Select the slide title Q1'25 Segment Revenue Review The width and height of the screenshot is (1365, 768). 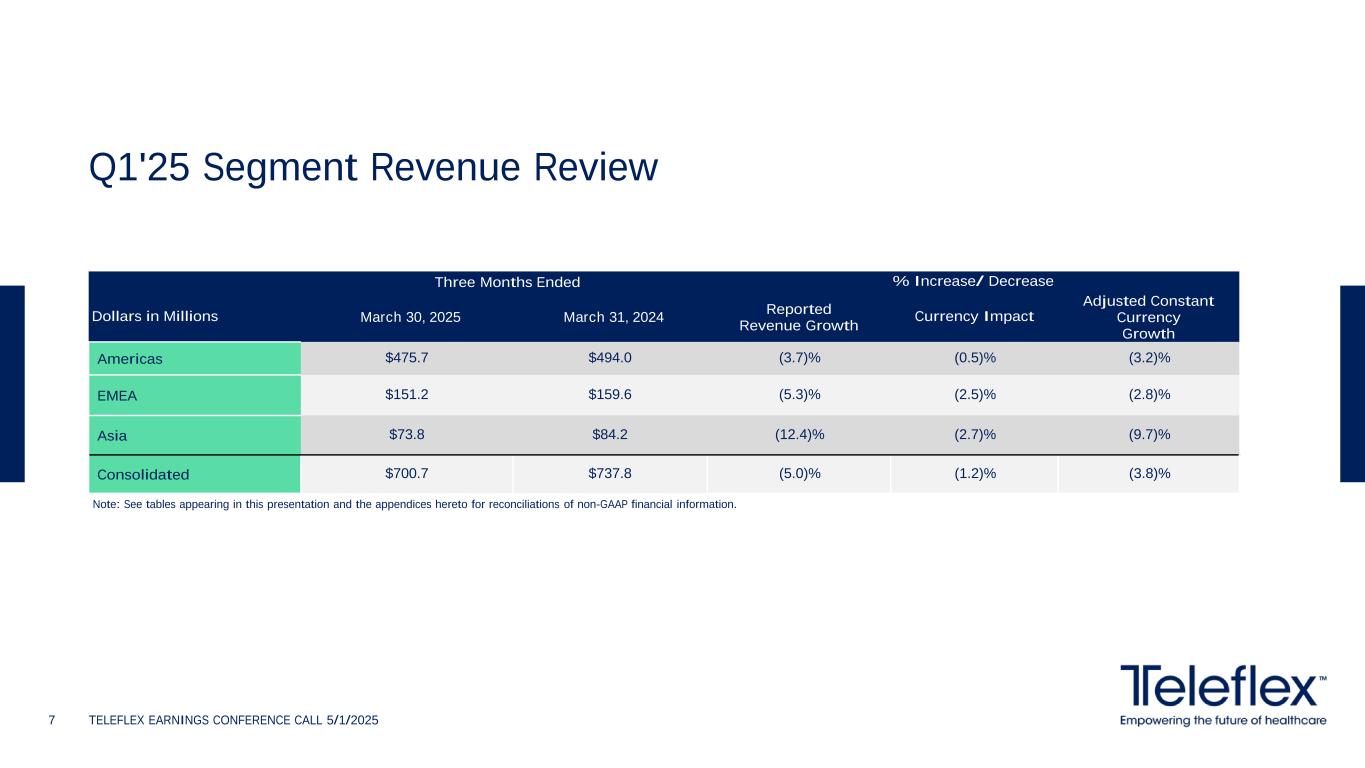pos(373,167)
